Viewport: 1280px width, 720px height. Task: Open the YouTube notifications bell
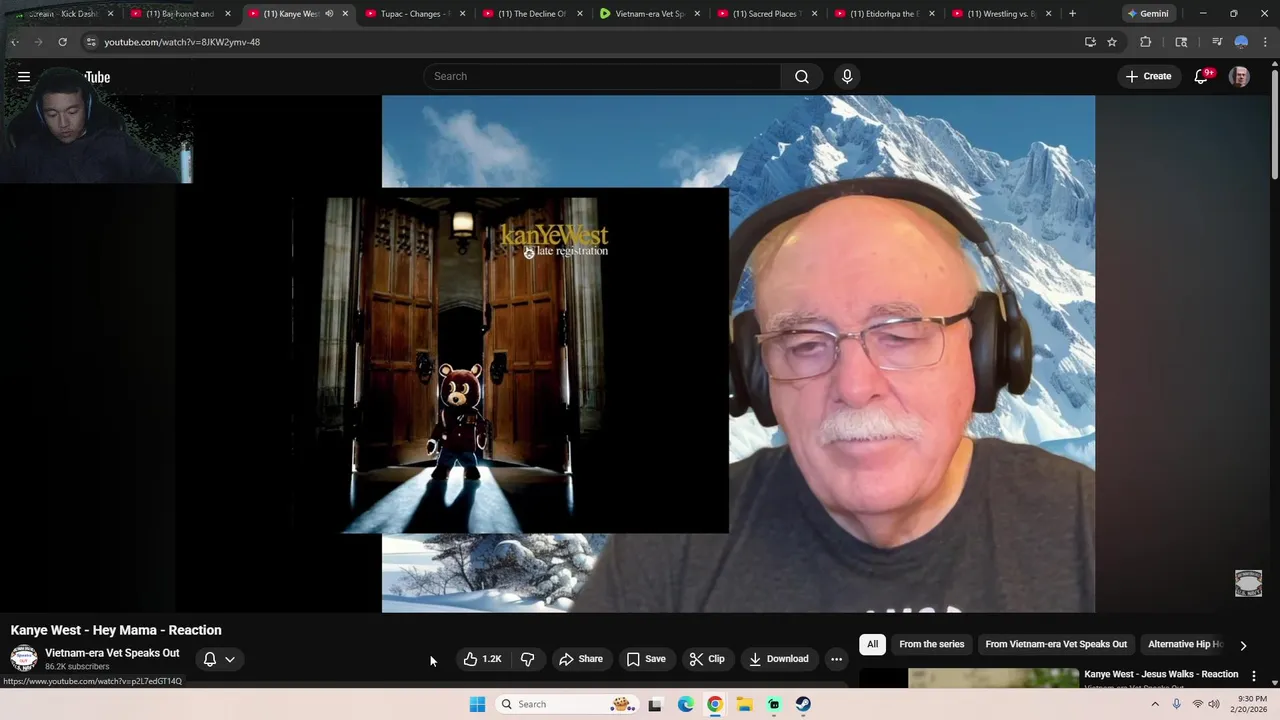1201,77
